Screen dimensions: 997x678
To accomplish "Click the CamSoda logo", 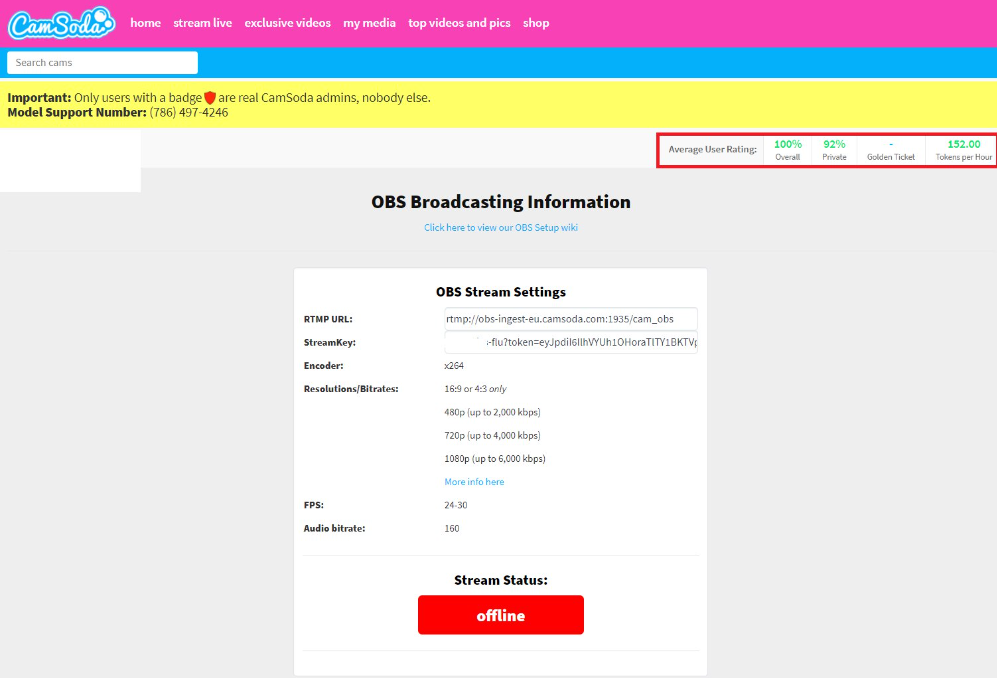I will [61, 24].
